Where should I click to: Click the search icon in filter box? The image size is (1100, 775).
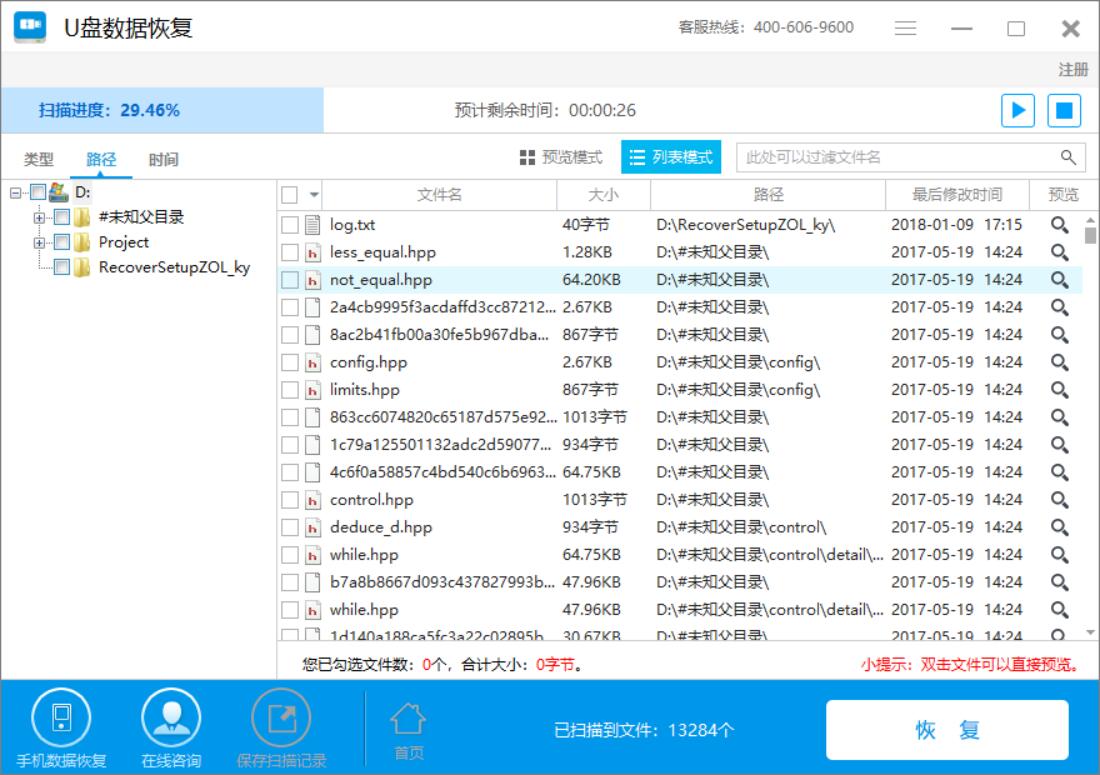[x=1068, y=157]
